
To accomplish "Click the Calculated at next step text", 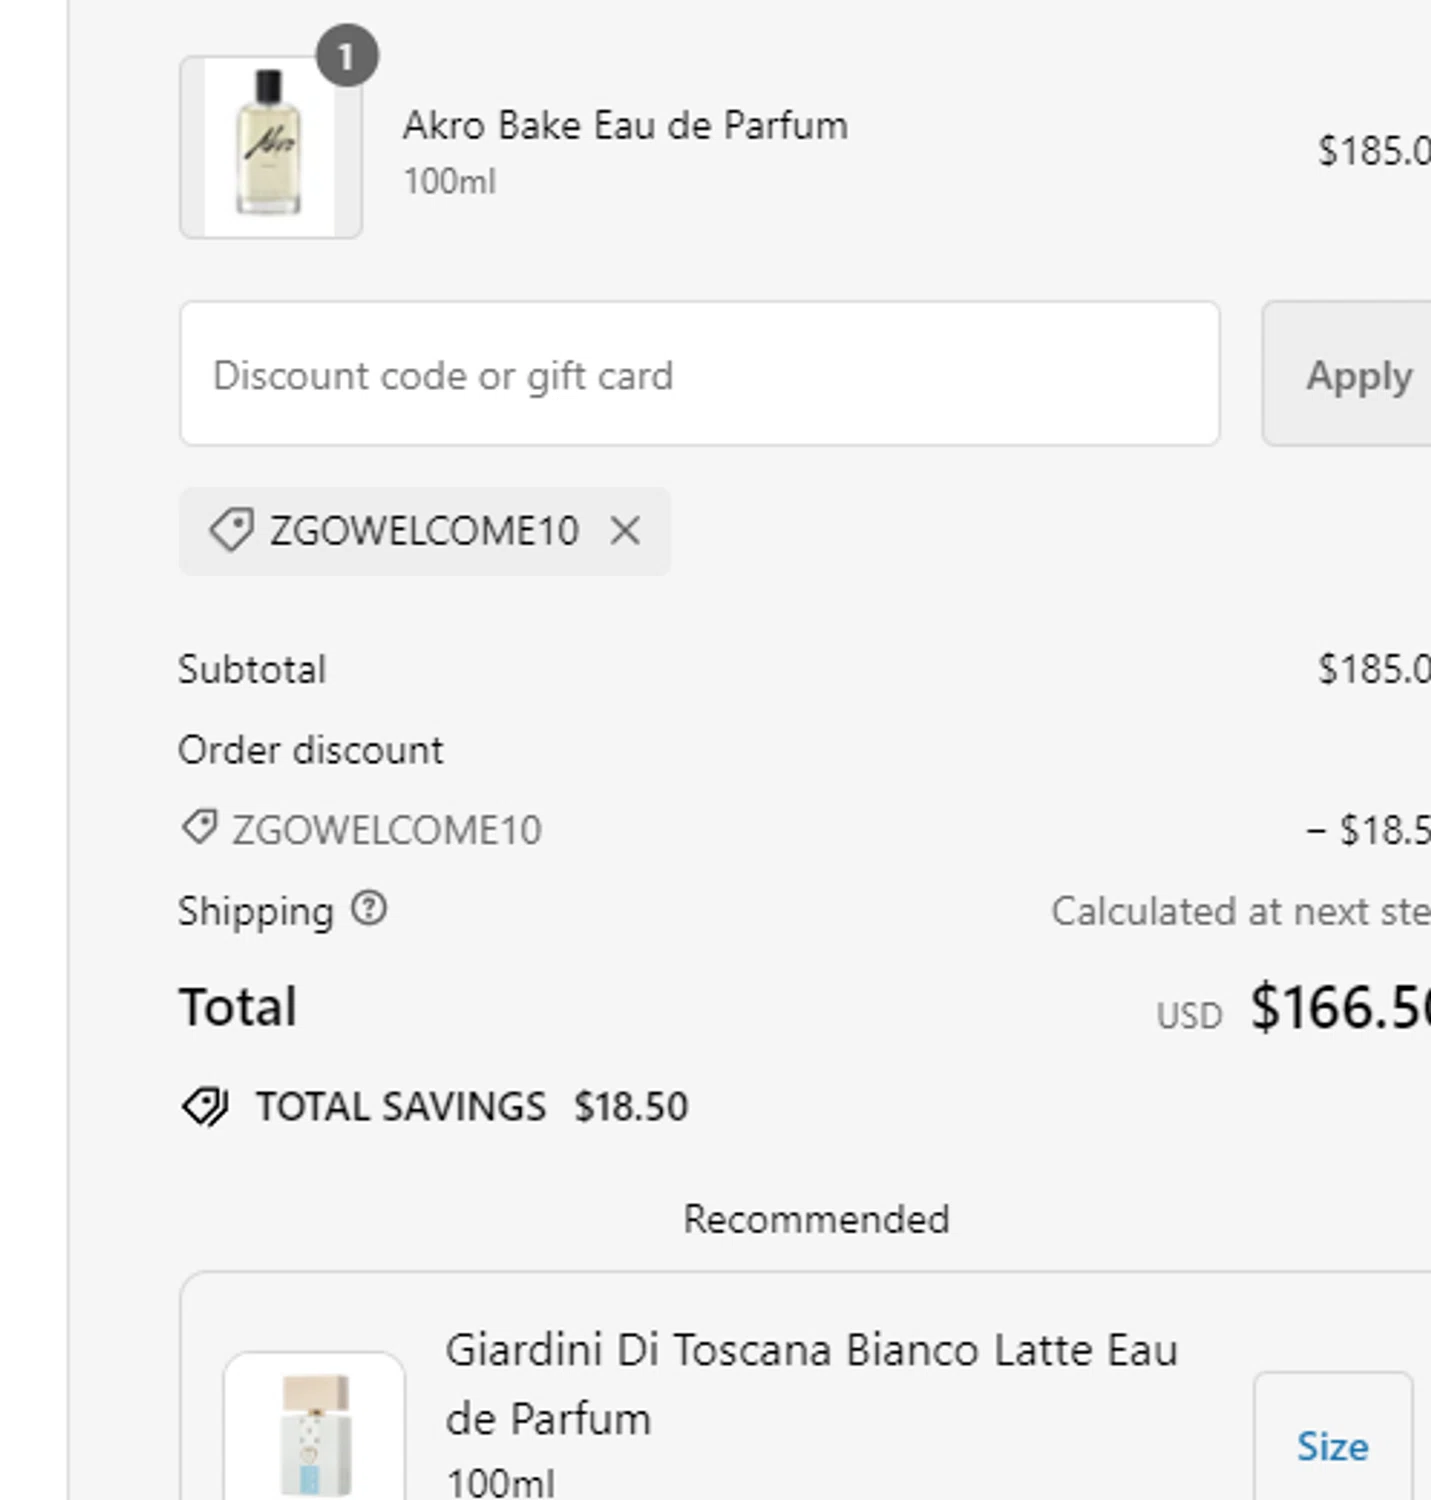I will pyautogui.click(x=1240, y=911).
